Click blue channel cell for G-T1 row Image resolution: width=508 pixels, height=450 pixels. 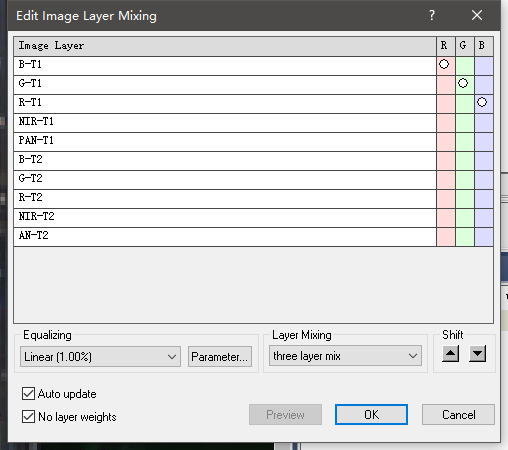click(484, 85)
